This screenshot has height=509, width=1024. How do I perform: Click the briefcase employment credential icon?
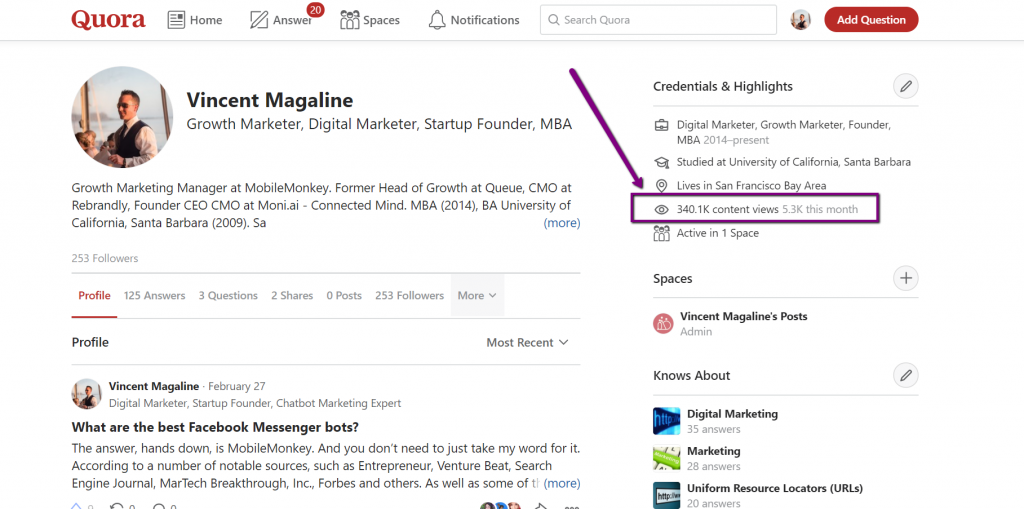[662, 125]
